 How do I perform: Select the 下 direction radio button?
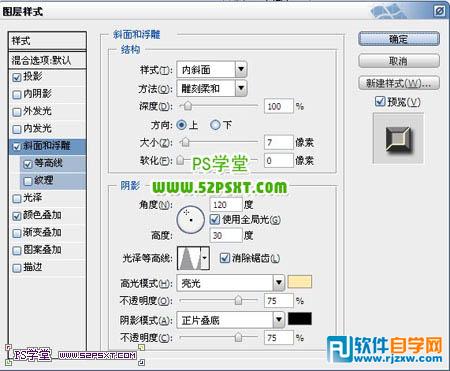[215, 125]
